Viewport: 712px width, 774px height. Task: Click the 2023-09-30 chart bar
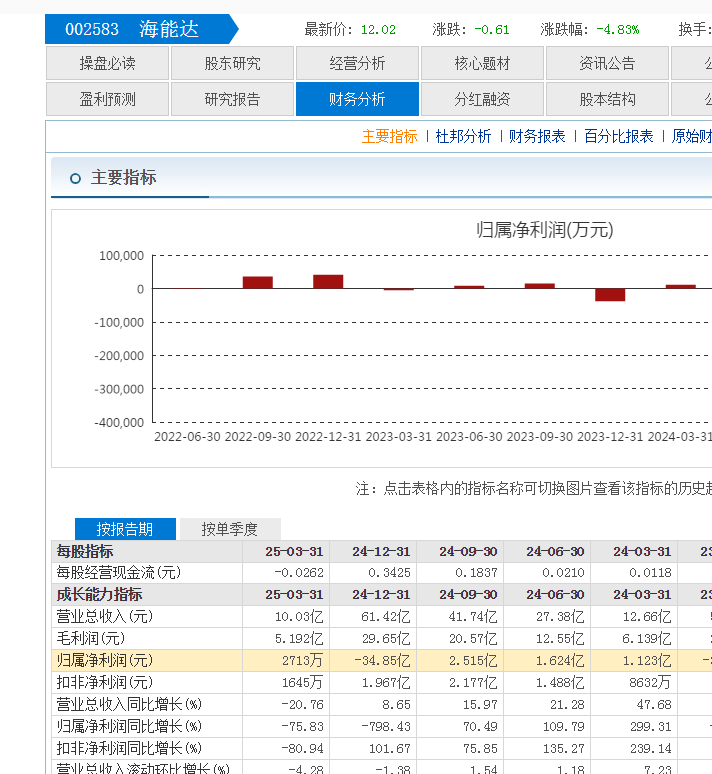click(540, 286)
